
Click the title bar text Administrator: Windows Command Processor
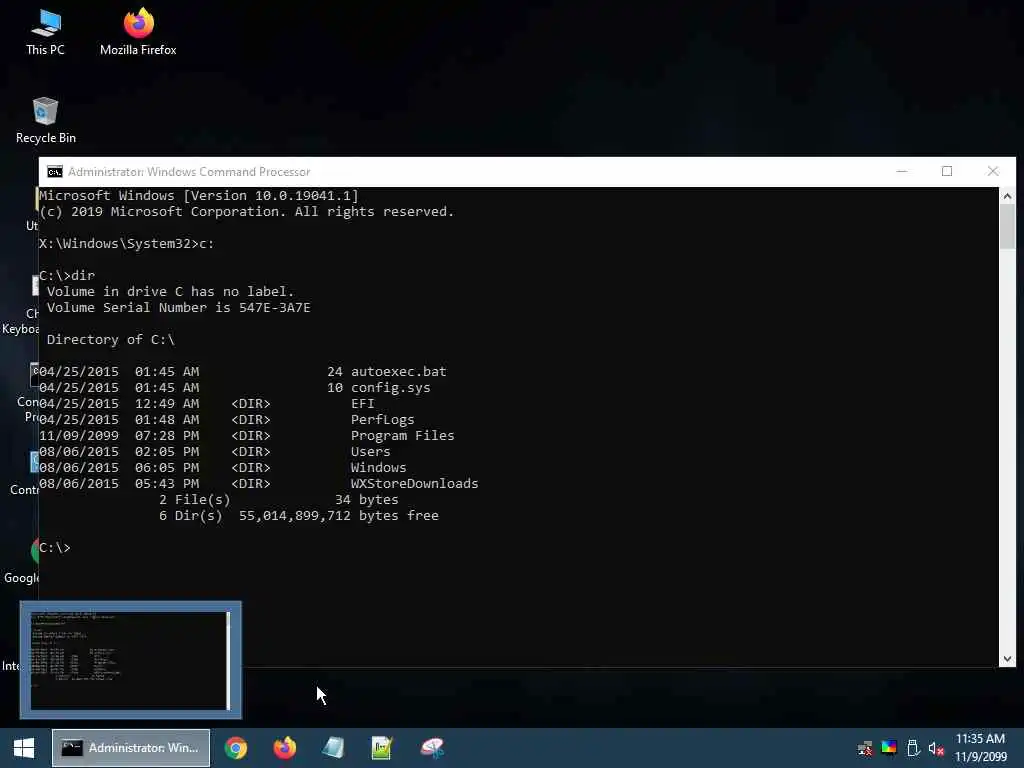pyautogui.click(x=189, y=172)
